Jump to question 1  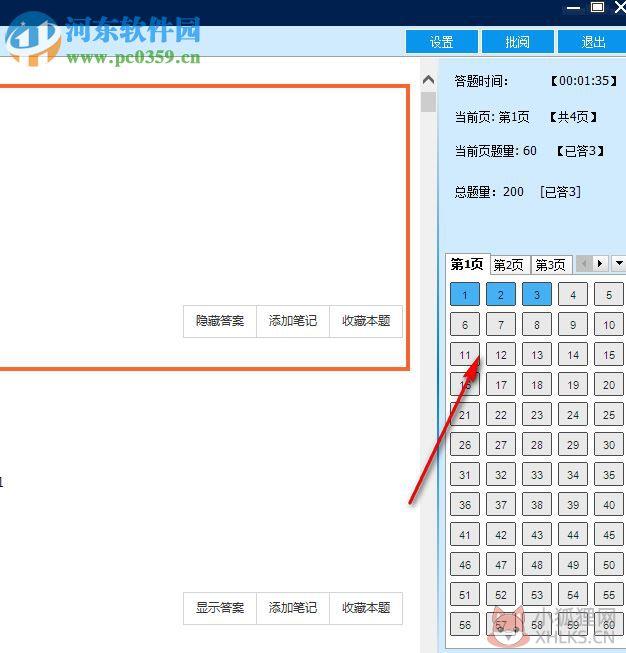[465, 295]
